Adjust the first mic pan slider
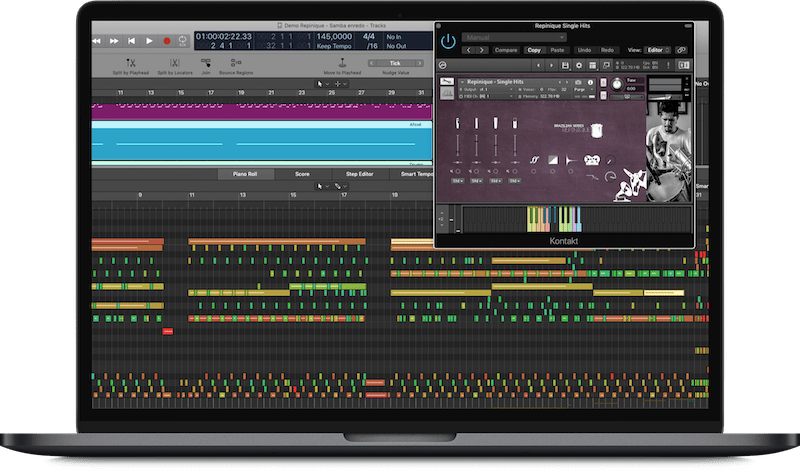Image resolution: width=800 pixels, height=471 pixels. point(458,162)
